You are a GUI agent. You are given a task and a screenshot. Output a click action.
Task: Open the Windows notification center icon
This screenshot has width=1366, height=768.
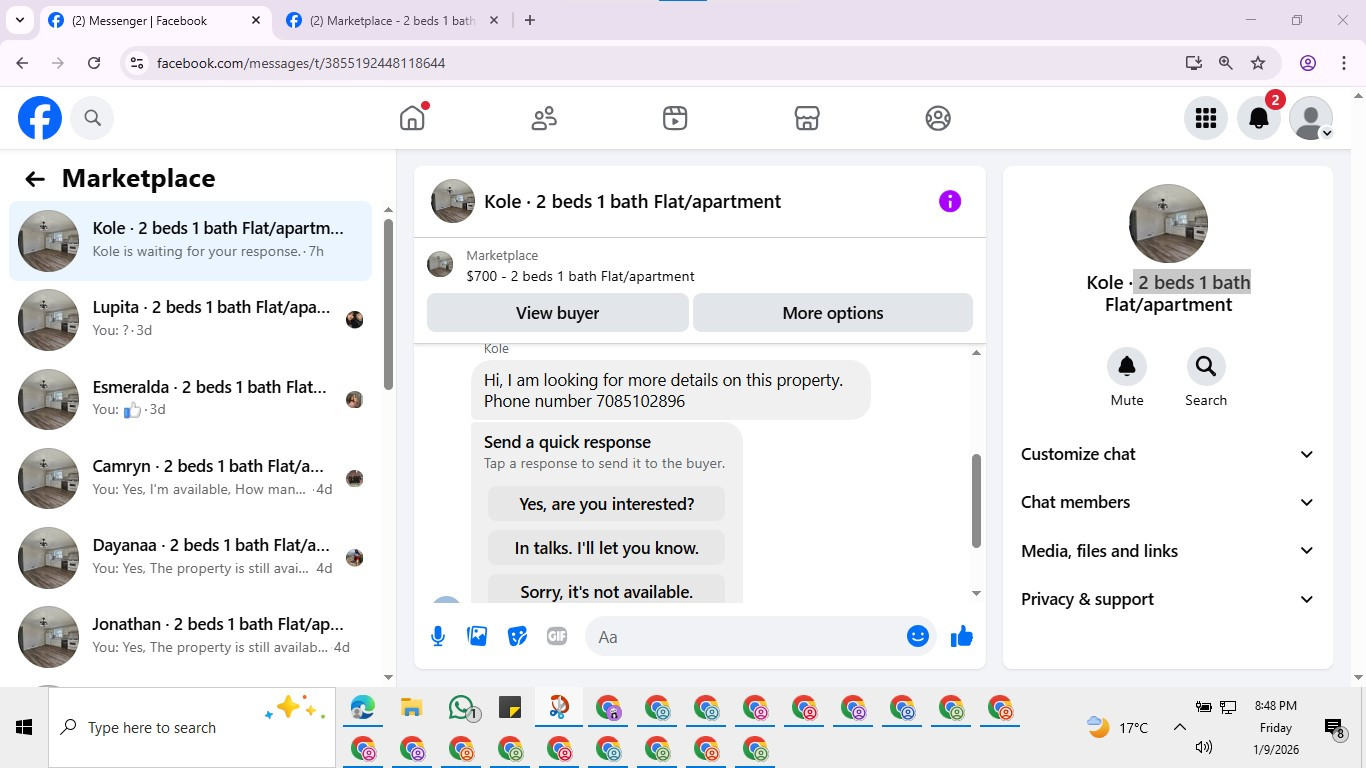point(1333,728)
